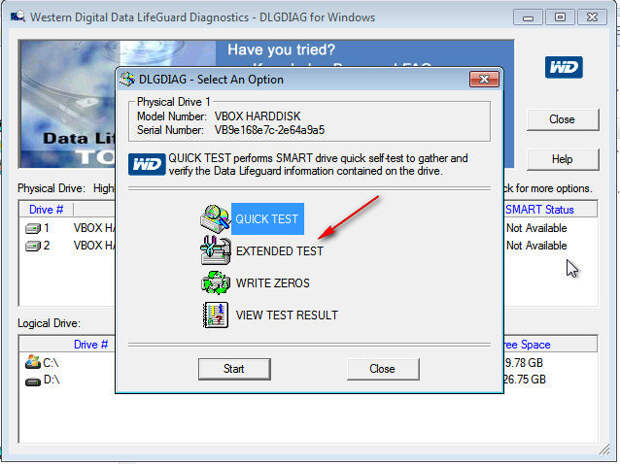
Task: Select the QUICK TEST option
Action: tap(266, 219)
